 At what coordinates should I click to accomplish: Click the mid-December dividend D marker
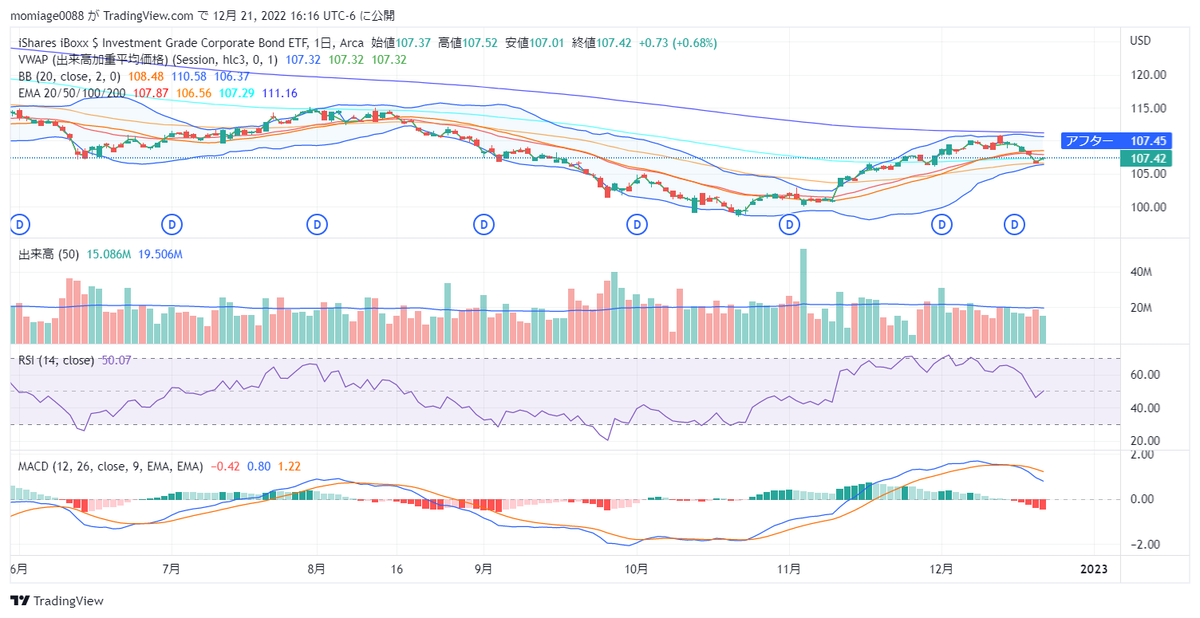1015,224
